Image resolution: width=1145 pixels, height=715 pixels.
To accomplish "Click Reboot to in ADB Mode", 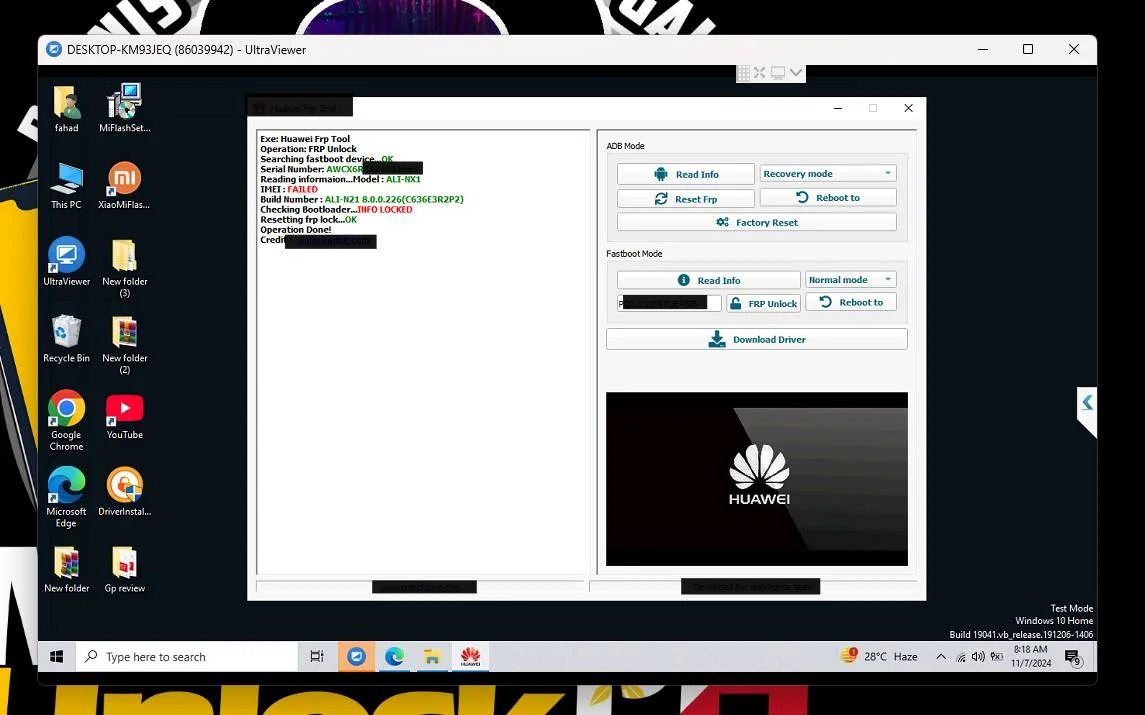I will (x=828, y=197).
